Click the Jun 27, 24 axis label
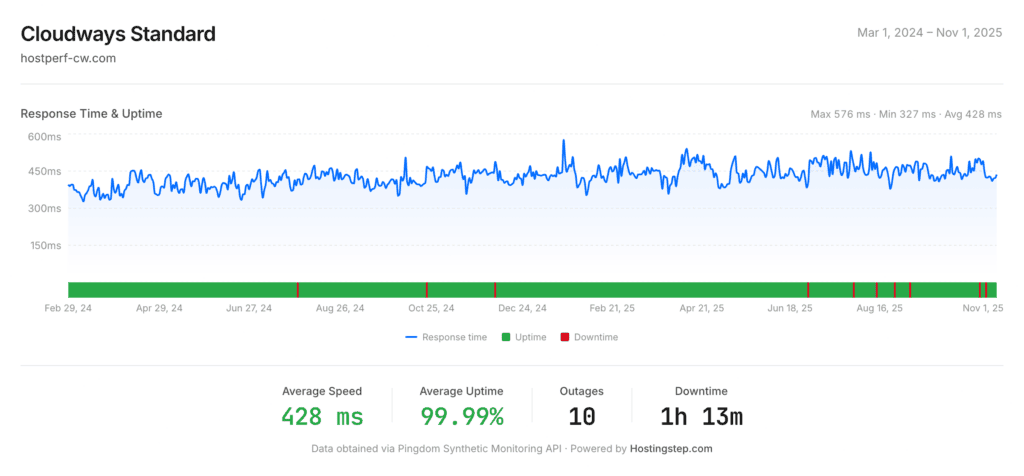This screenshot has width=1024, height=476. click(249, 308)
